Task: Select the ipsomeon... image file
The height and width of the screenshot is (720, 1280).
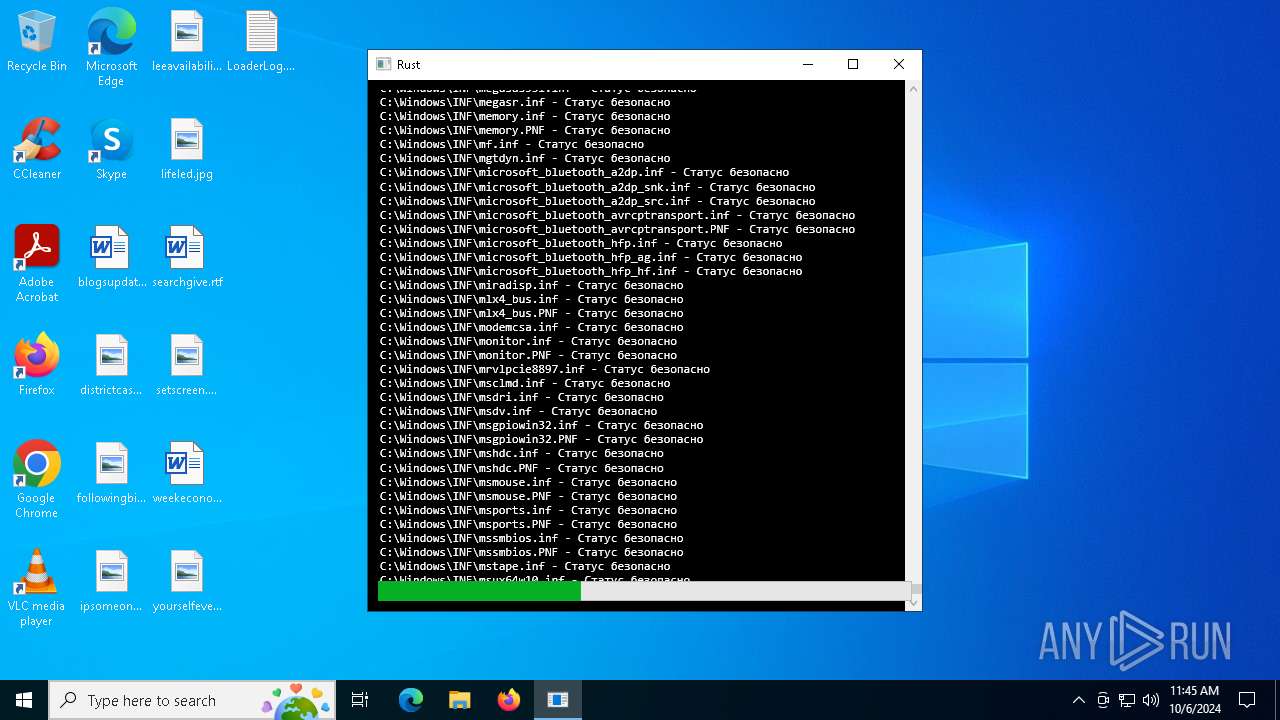Action: click(111, 582)
